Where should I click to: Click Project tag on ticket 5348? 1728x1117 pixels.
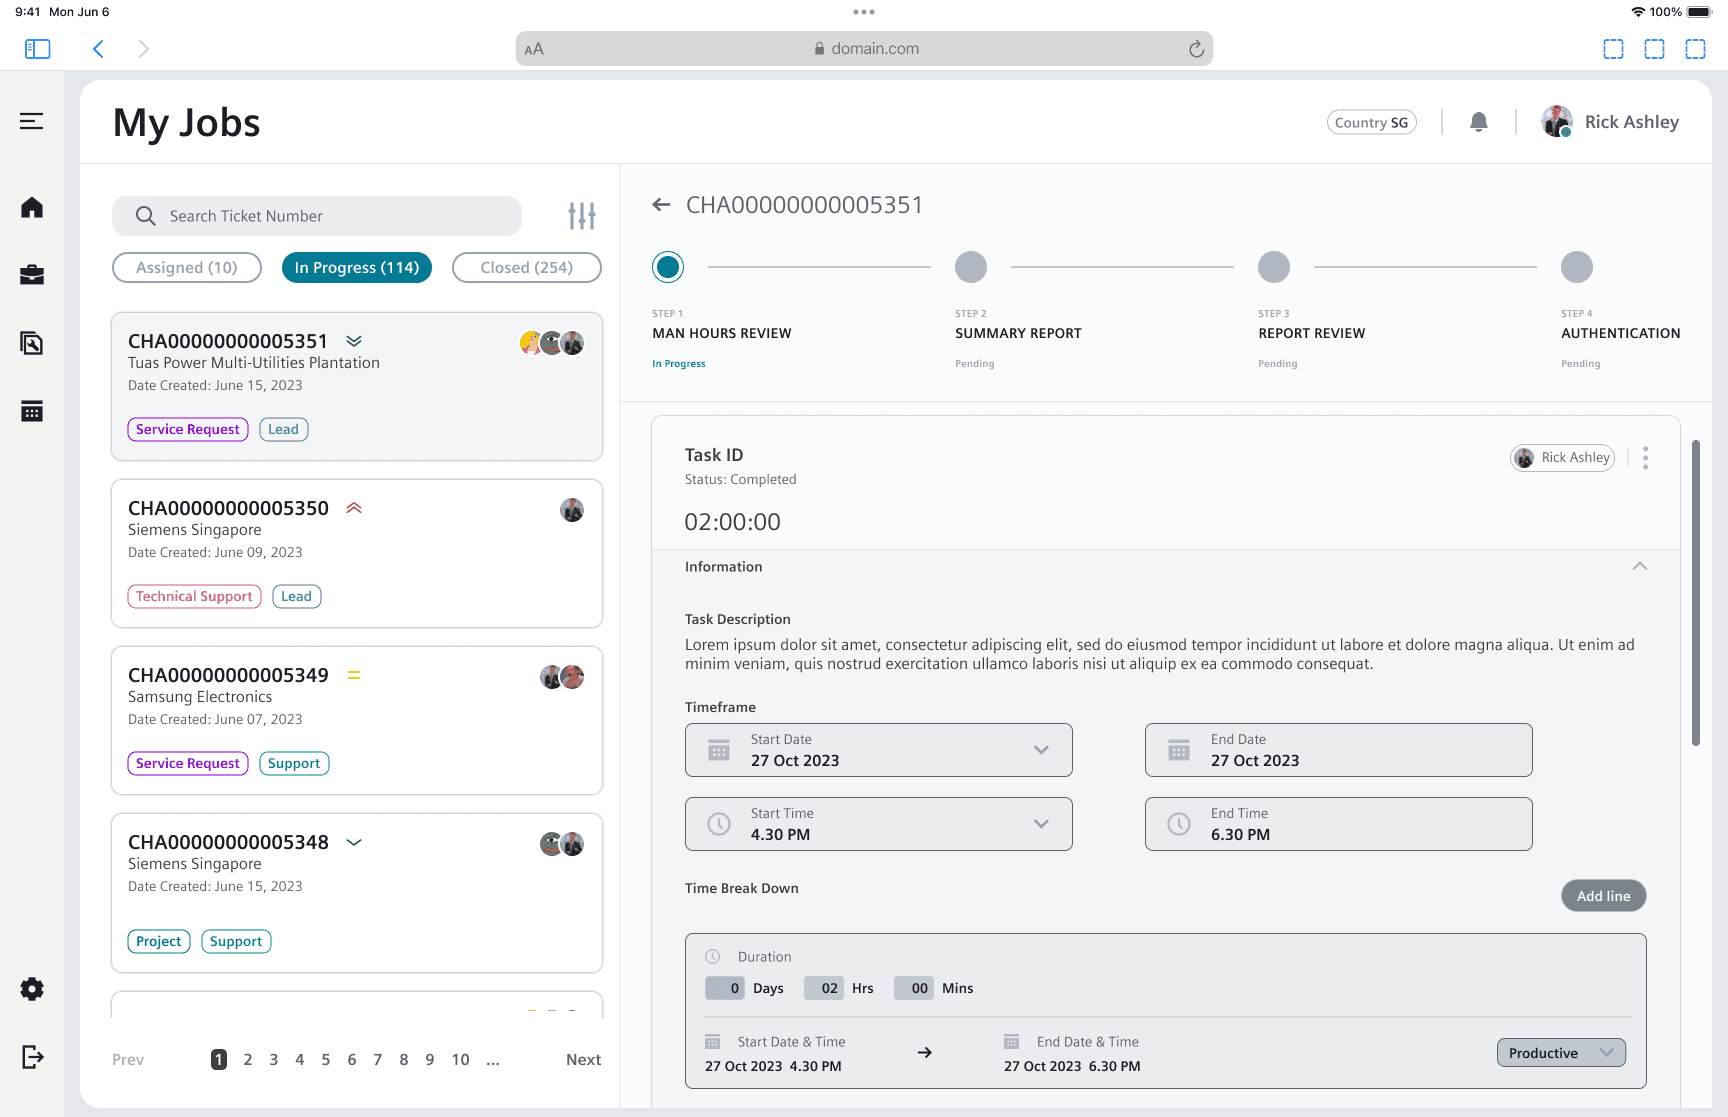pyautogui.click(x=159, y=941)
